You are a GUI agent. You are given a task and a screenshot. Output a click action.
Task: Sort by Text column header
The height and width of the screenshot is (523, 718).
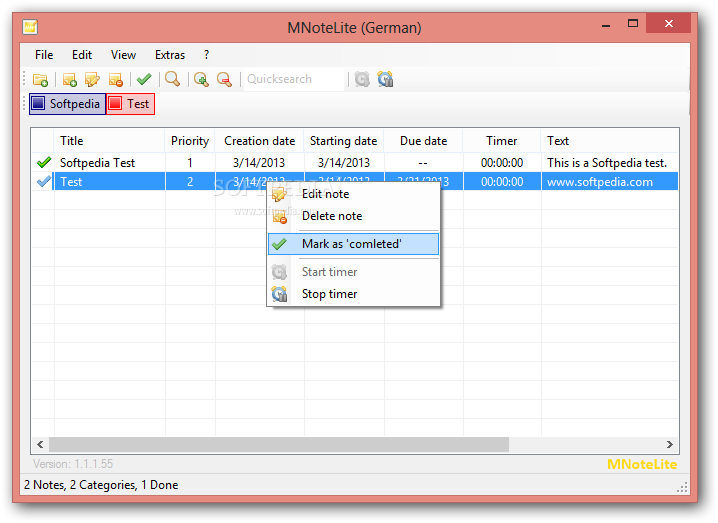(x=610, y=141)
